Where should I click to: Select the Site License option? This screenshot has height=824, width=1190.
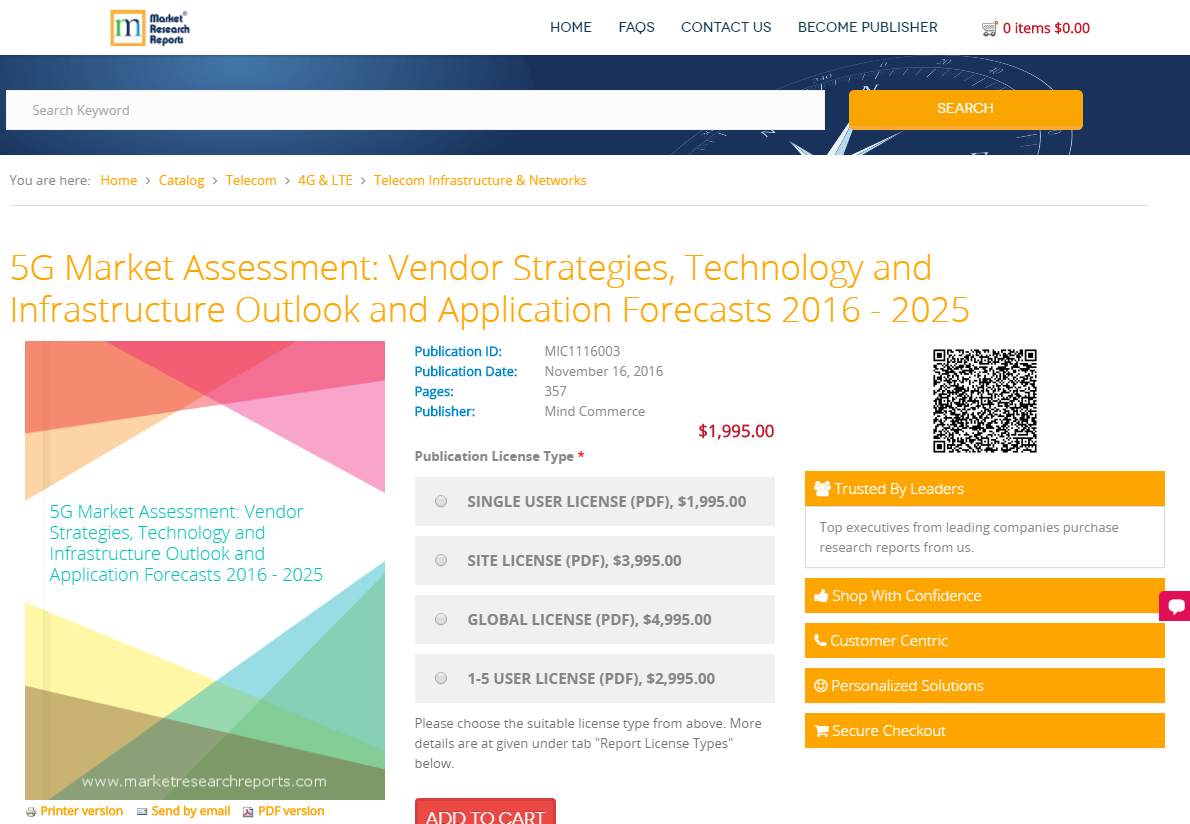[x=440, y=560]
